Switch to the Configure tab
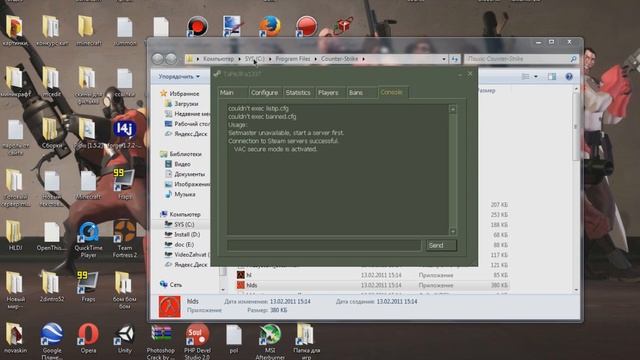 click(x=264, y=93)
